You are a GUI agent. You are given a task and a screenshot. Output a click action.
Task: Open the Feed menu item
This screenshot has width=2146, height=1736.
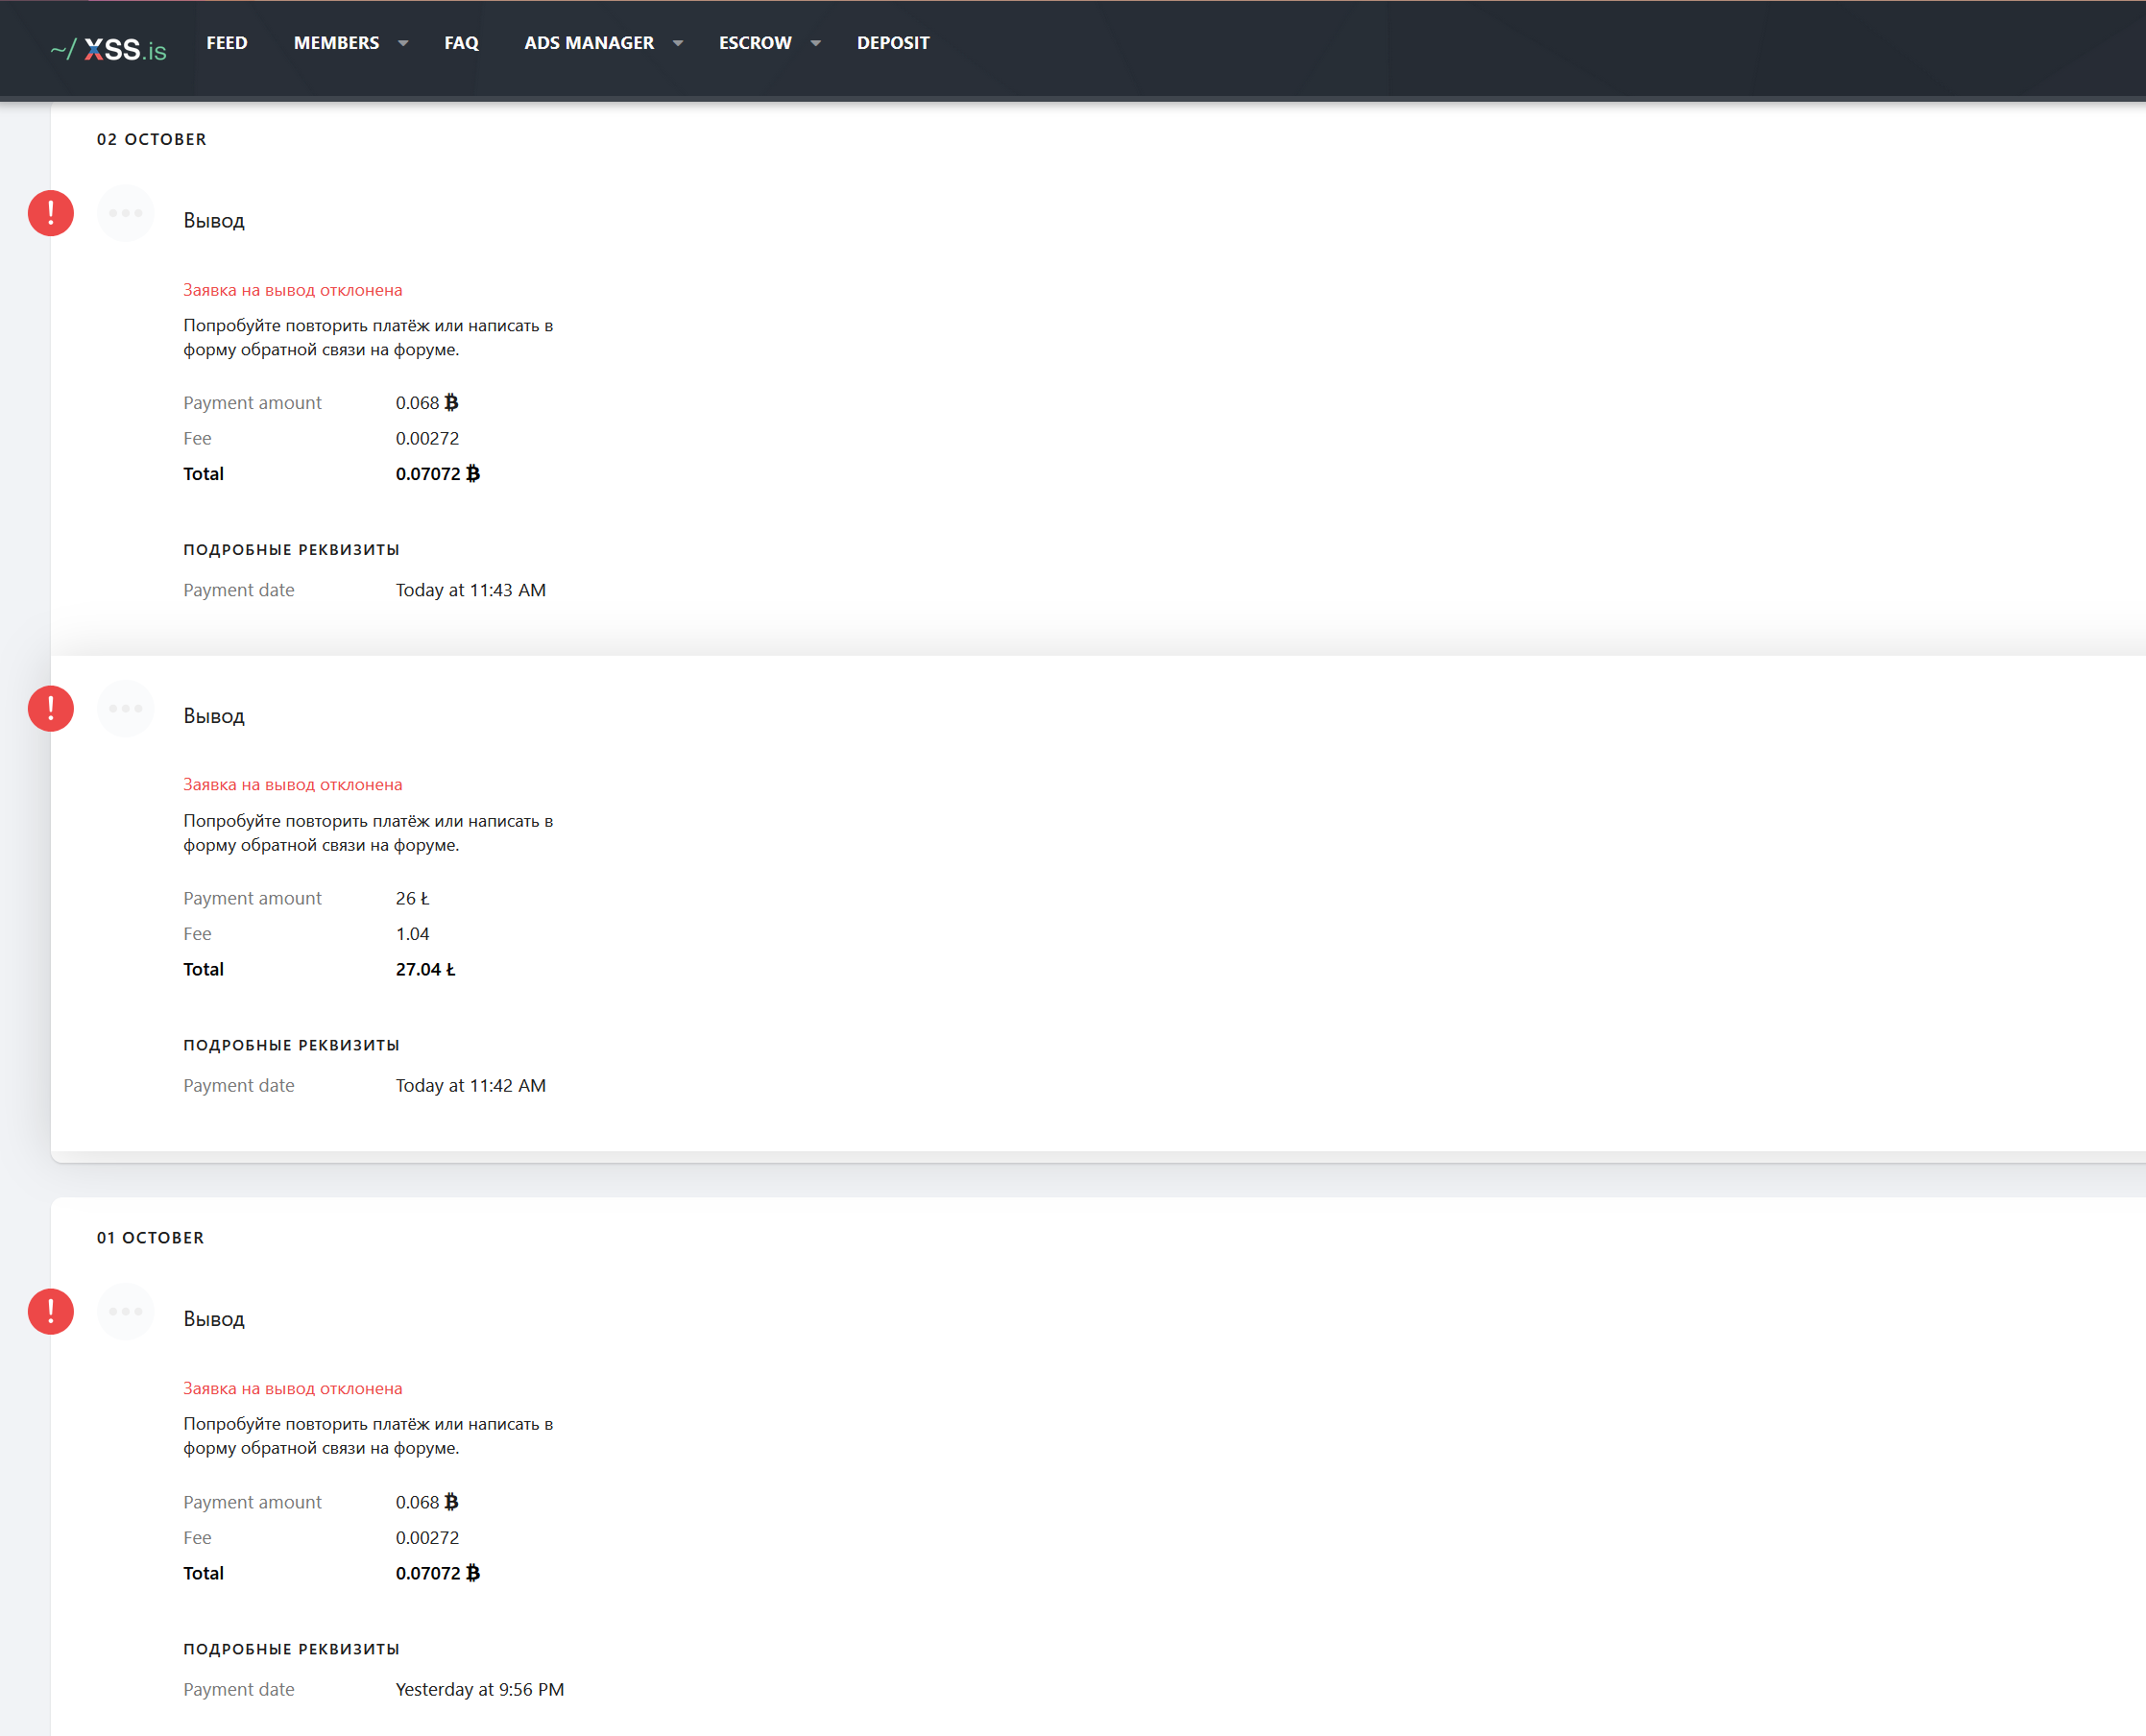(227, 43)
